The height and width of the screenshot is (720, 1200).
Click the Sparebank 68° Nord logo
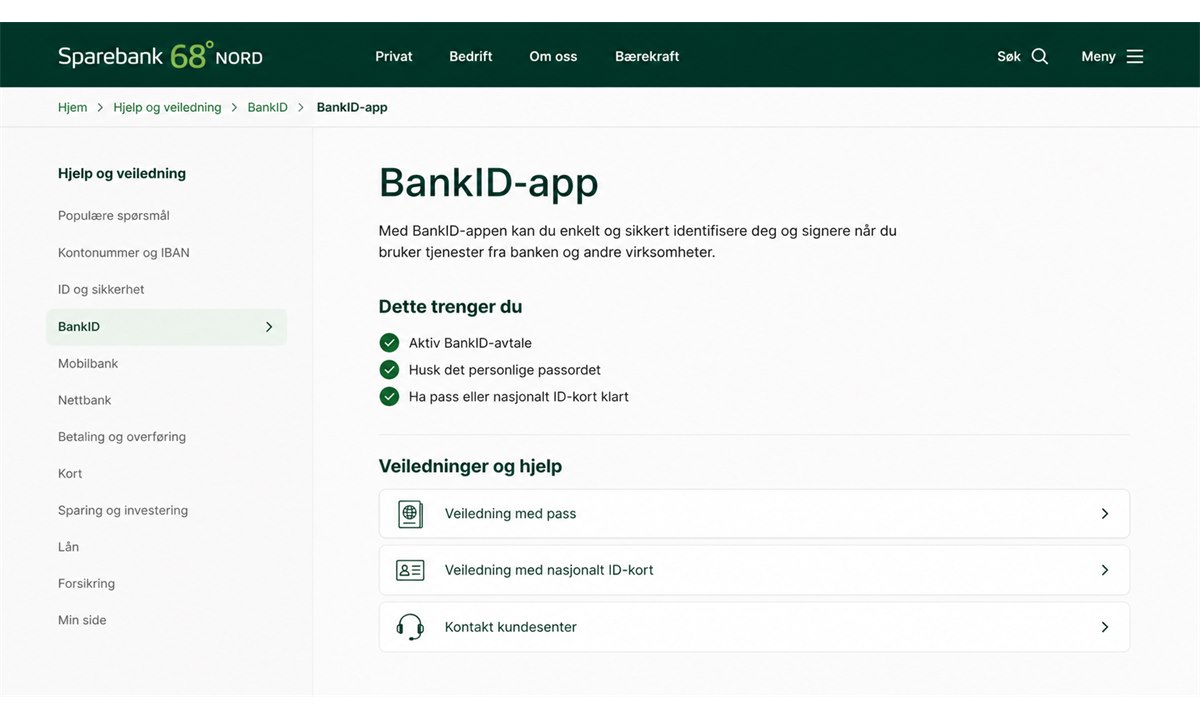(160, 56)
